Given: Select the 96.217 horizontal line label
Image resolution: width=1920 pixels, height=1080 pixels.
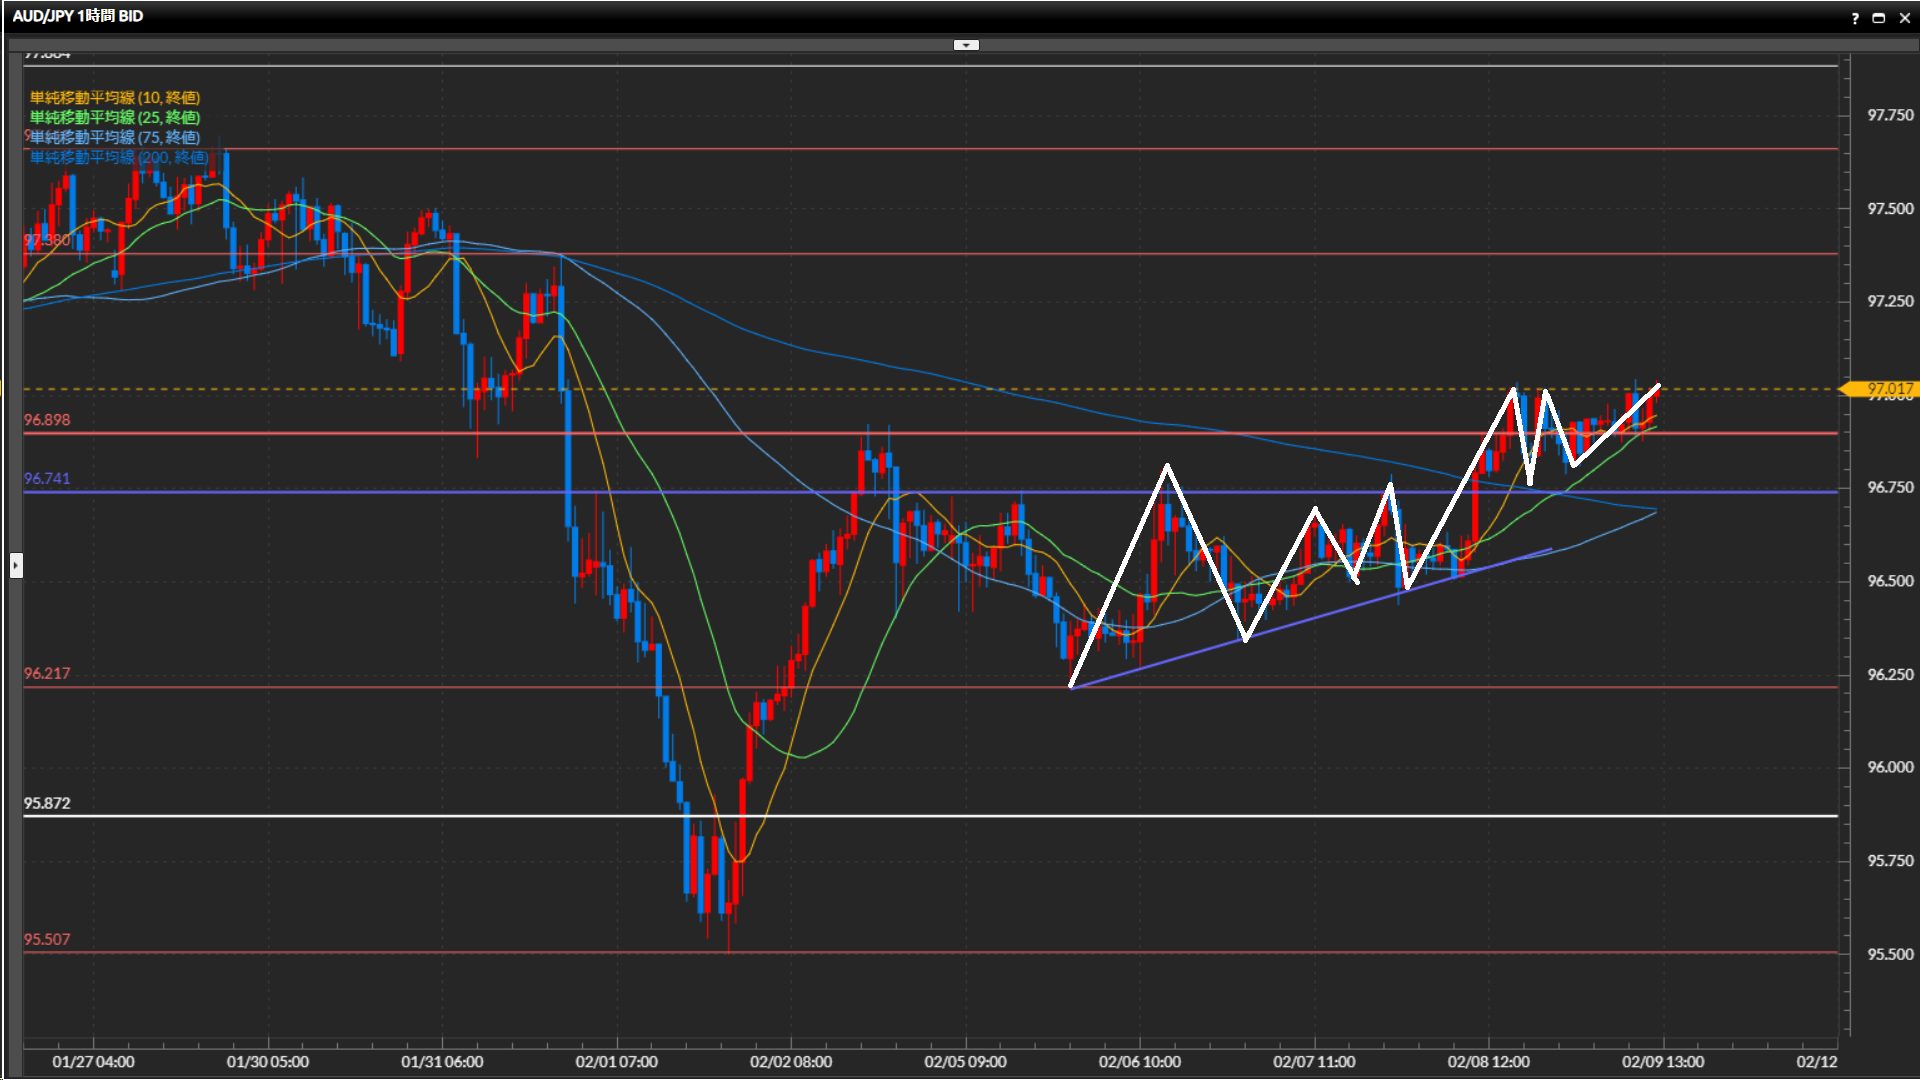Looking at the screenshot, I should coord(47,674).
